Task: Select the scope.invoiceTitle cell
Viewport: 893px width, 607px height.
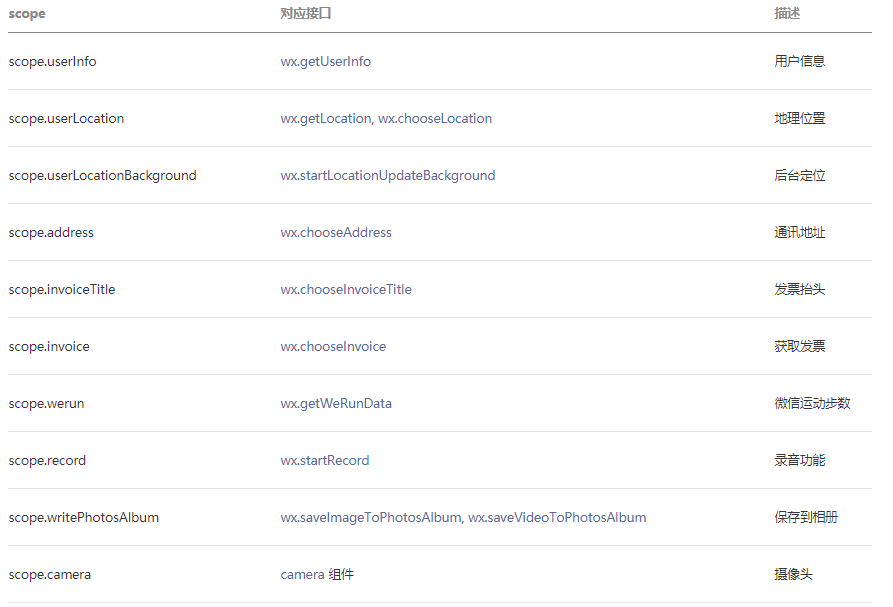Action: [x=62, y=289]
